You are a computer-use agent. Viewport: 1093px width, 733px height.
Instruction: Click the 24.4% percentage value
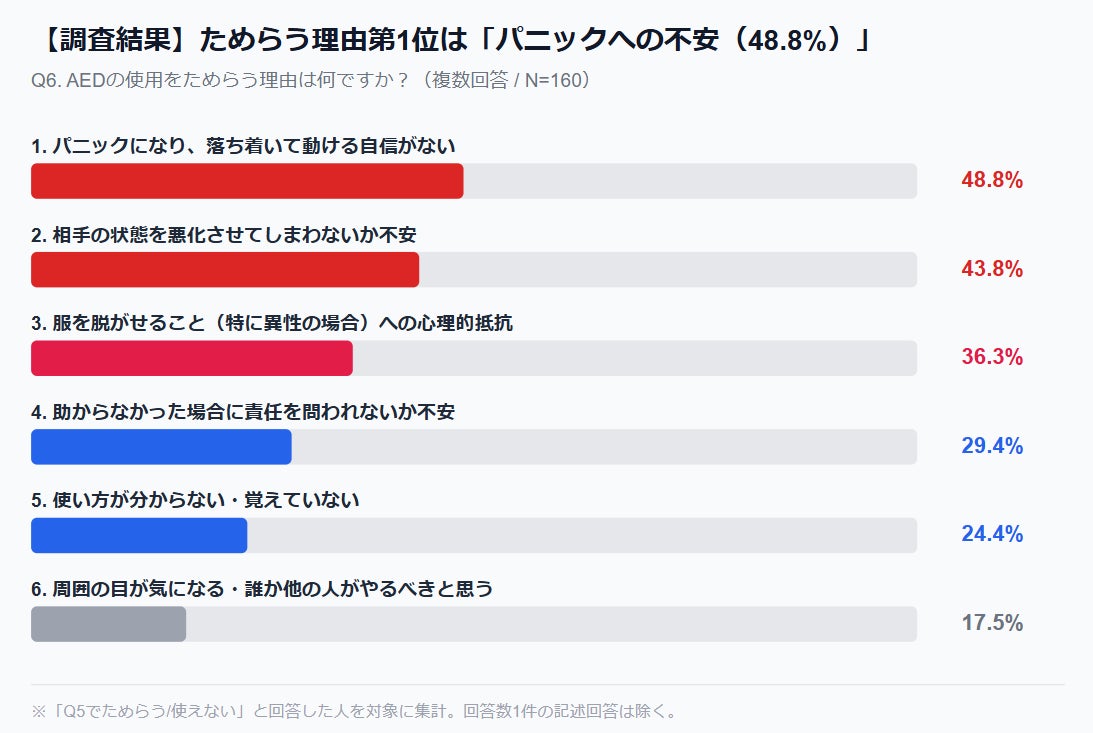click(x=992, y=534)
